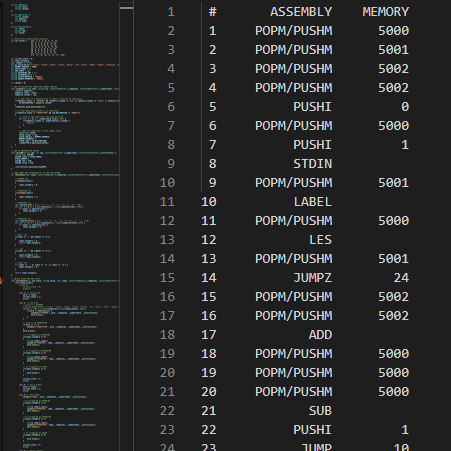The image size is (451, 451).
Task: Click the partially visible JUMP instruction
Action: pyautogui.click(x=317, y=447)
